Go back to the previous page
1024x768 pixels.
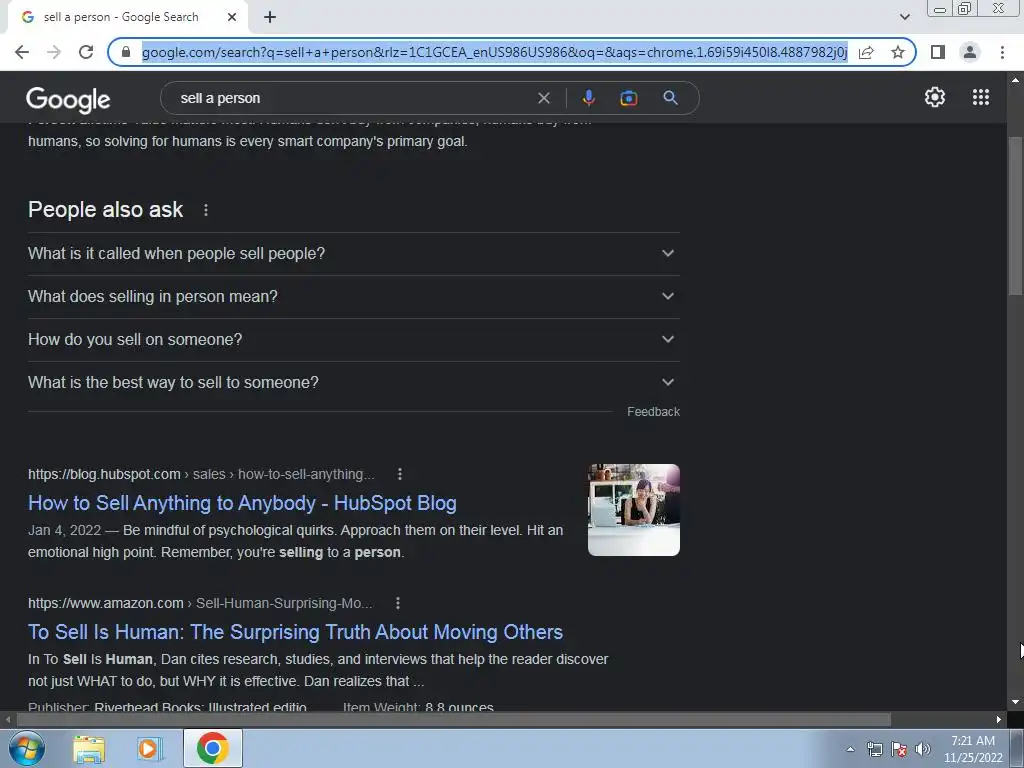[x=22, y=52]
